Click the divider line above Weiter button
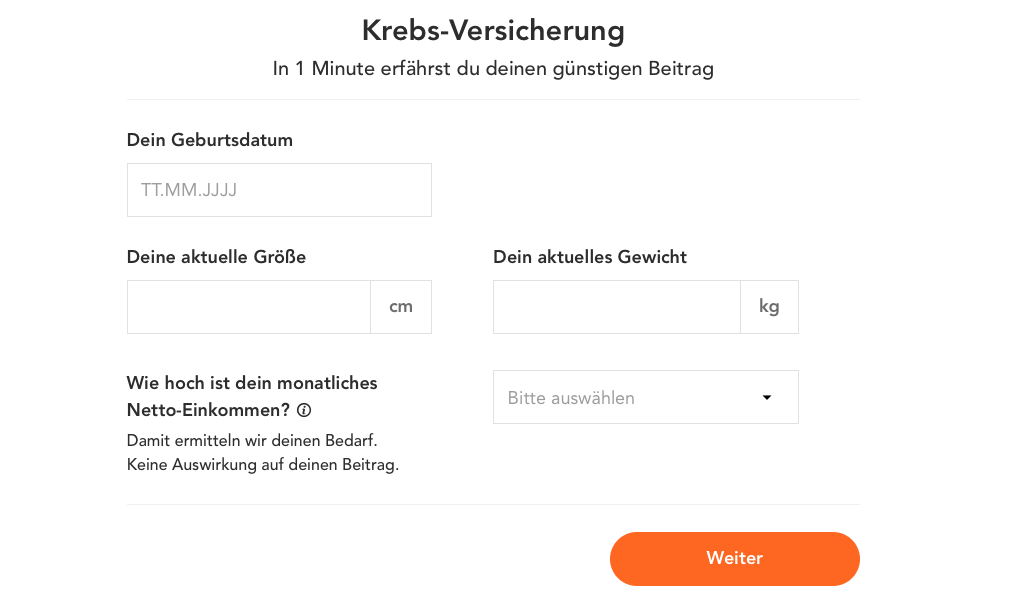 pos(493,505)
